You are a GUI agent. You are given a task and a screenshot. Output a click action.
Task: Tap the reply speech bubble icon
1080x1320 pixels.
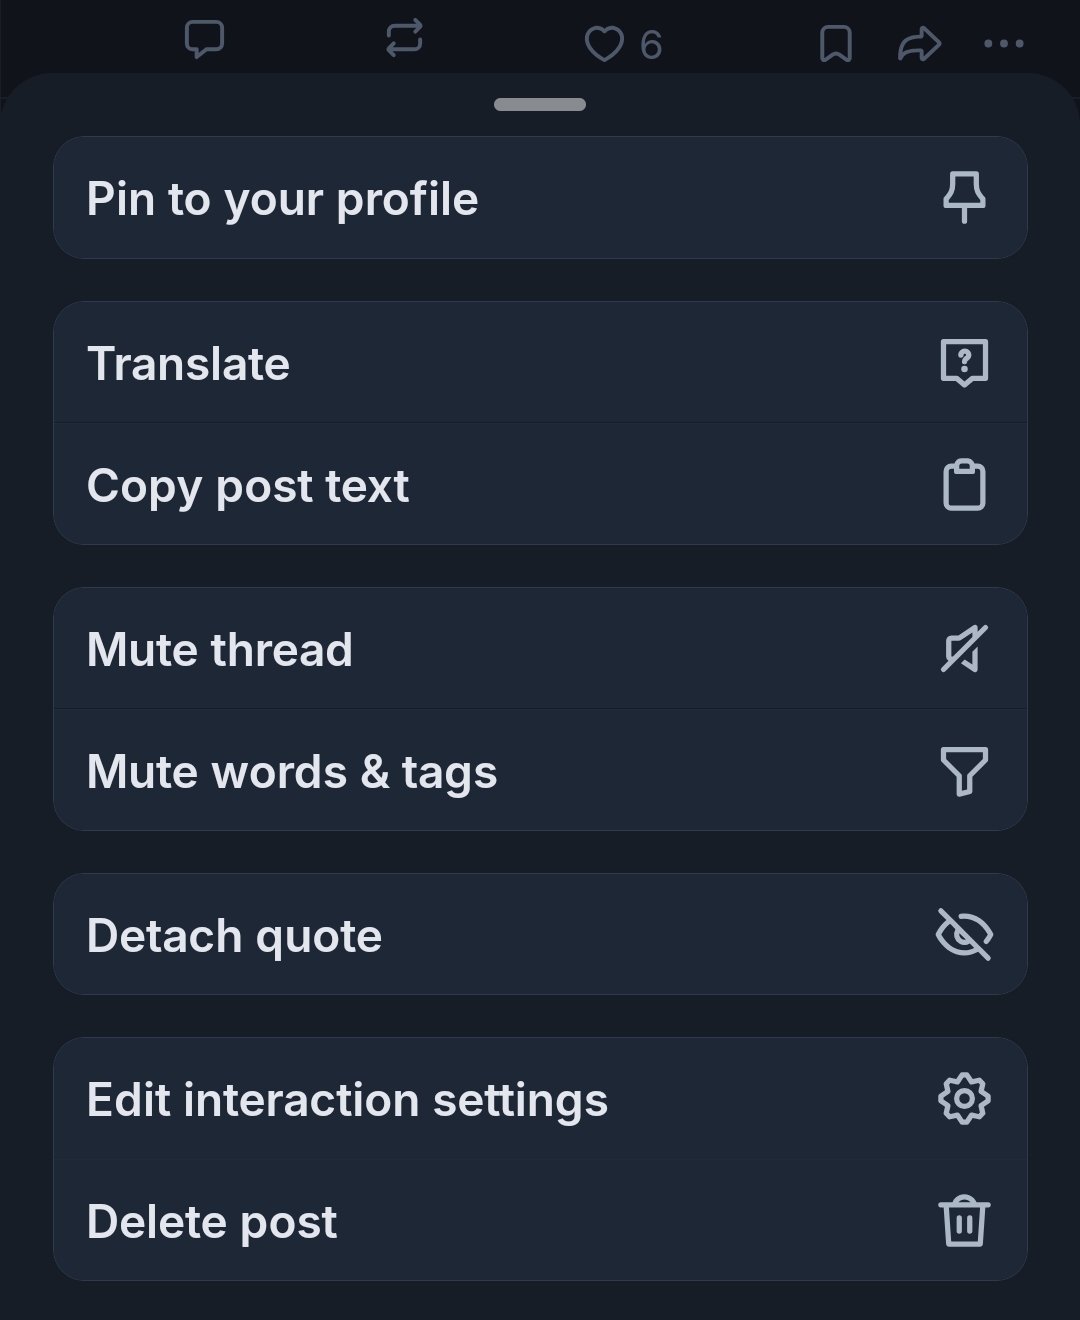pos(204,41)
